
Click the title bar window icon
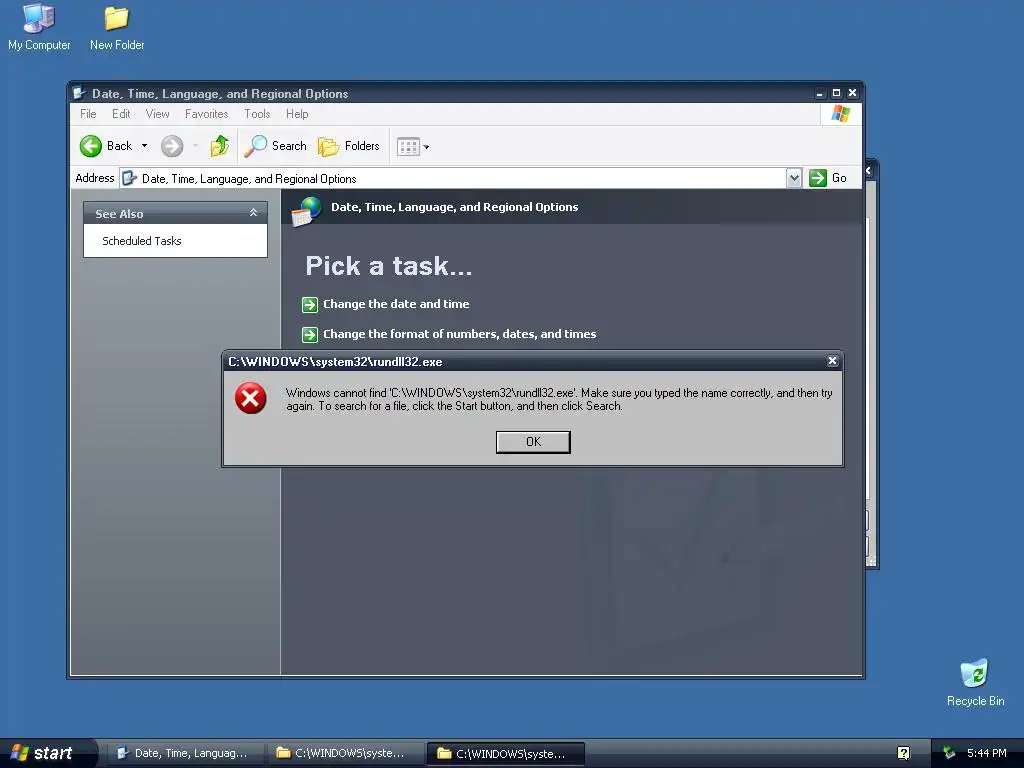[79, 93]
